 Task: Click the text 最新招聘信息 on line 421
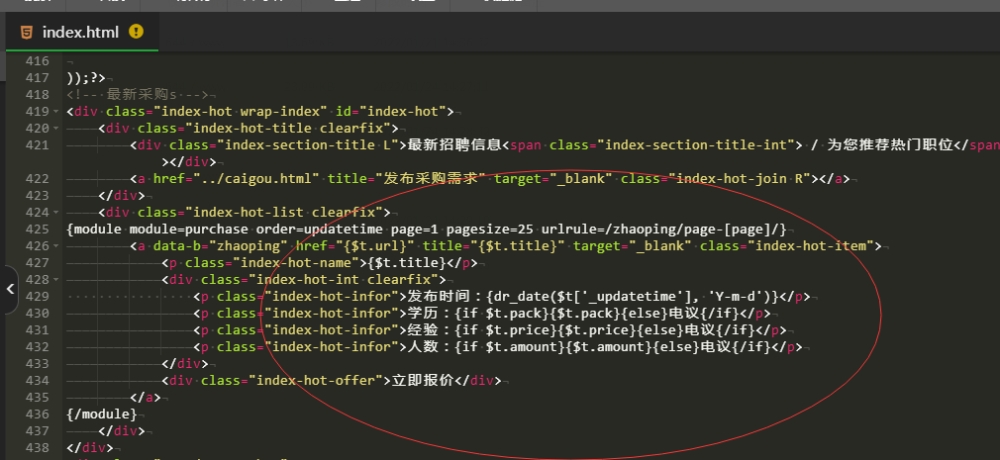click(455, 145)
